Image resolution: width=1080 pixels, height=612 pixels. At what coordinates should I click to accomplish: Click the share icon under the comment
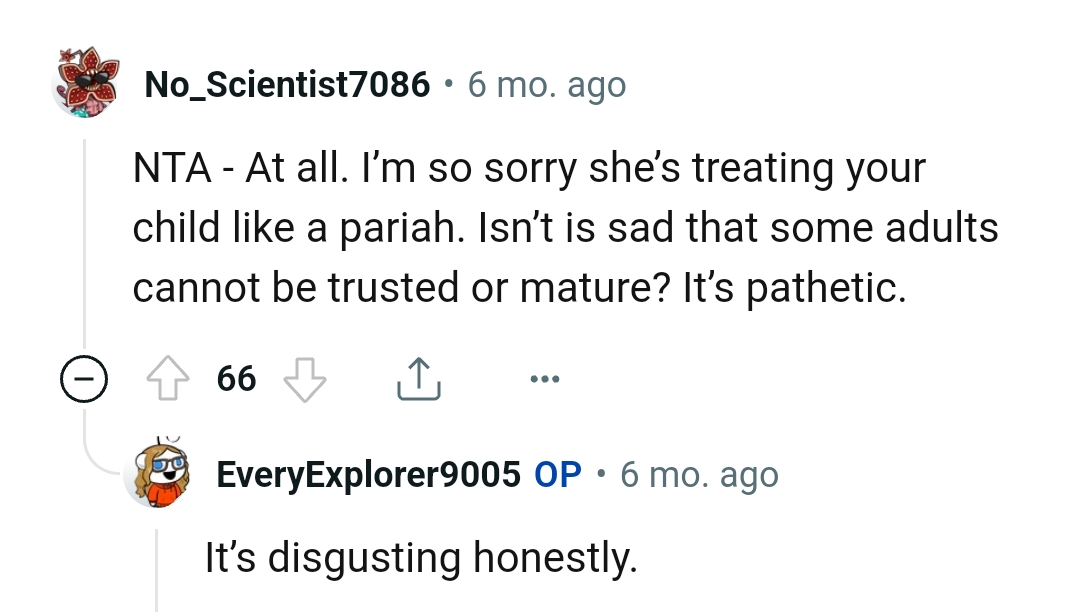click(x=419, y=378)
